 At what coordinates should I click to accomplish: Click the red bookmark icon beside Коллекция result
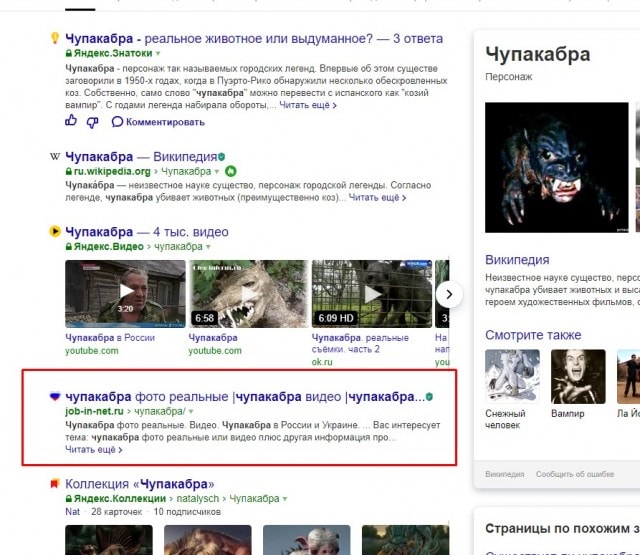point(54,484)
